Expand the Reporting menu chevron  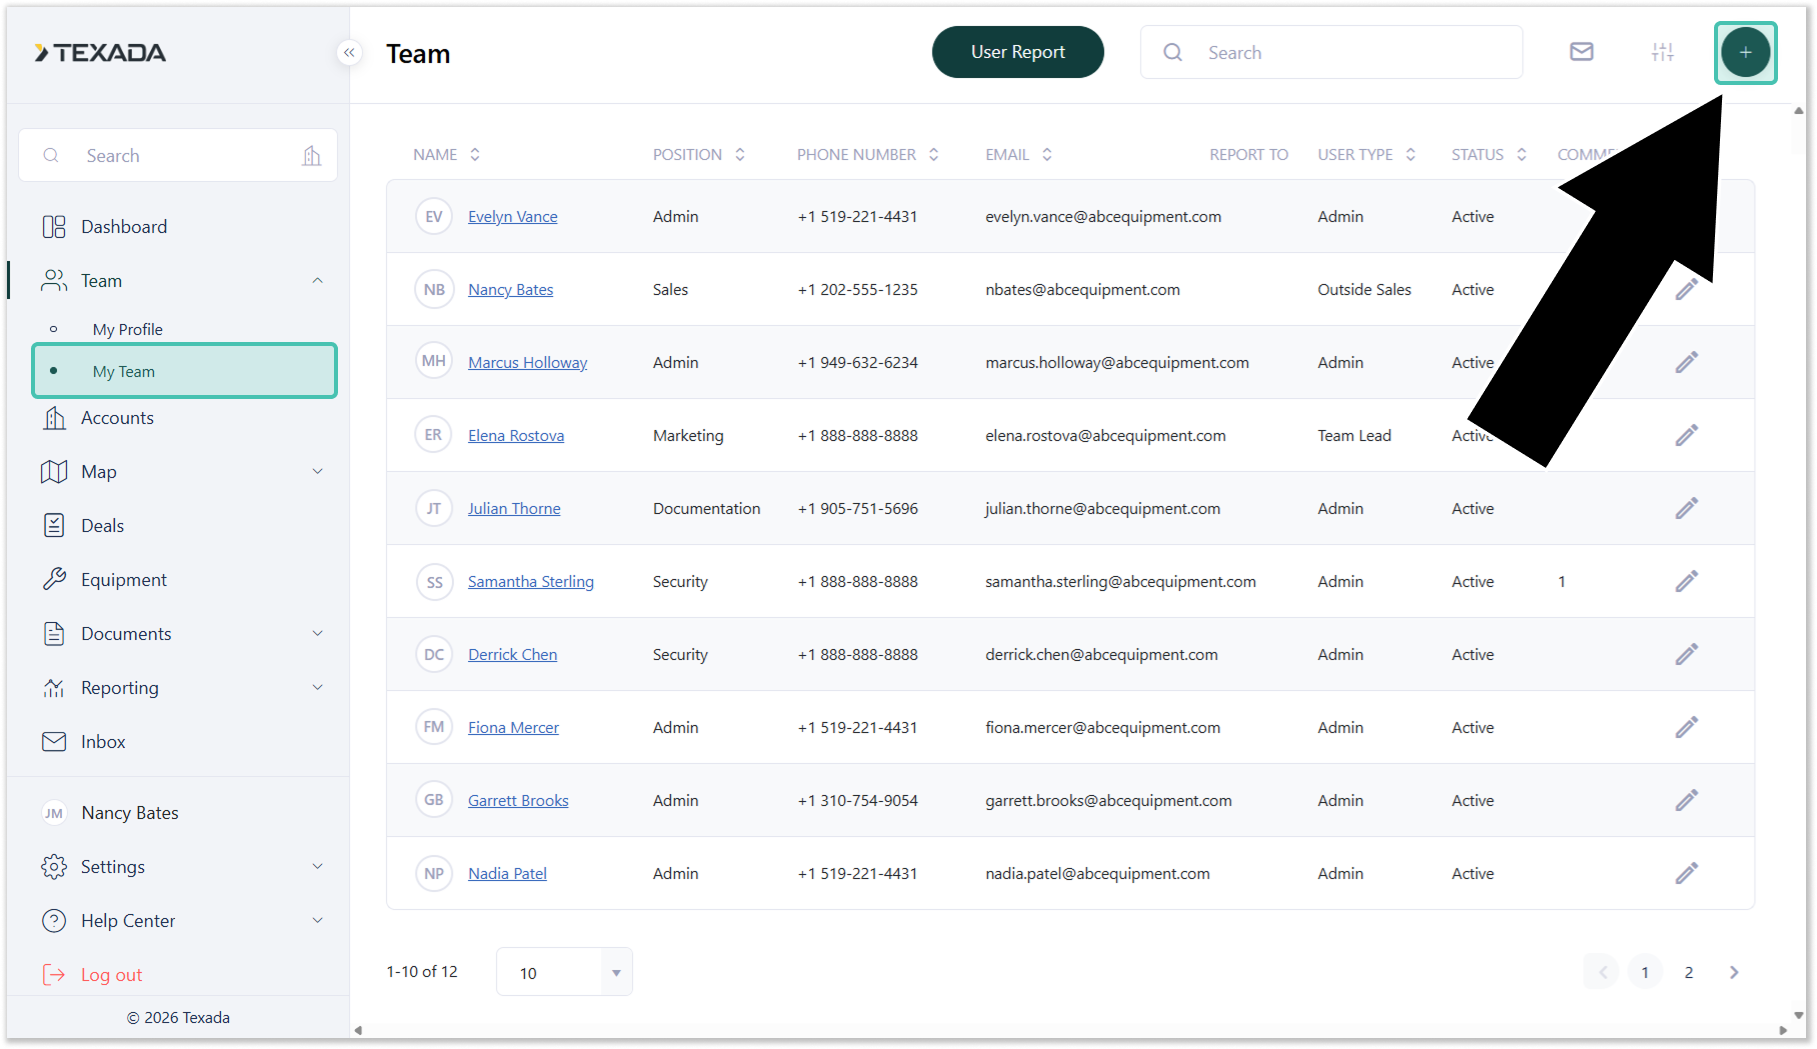(318, 688)
